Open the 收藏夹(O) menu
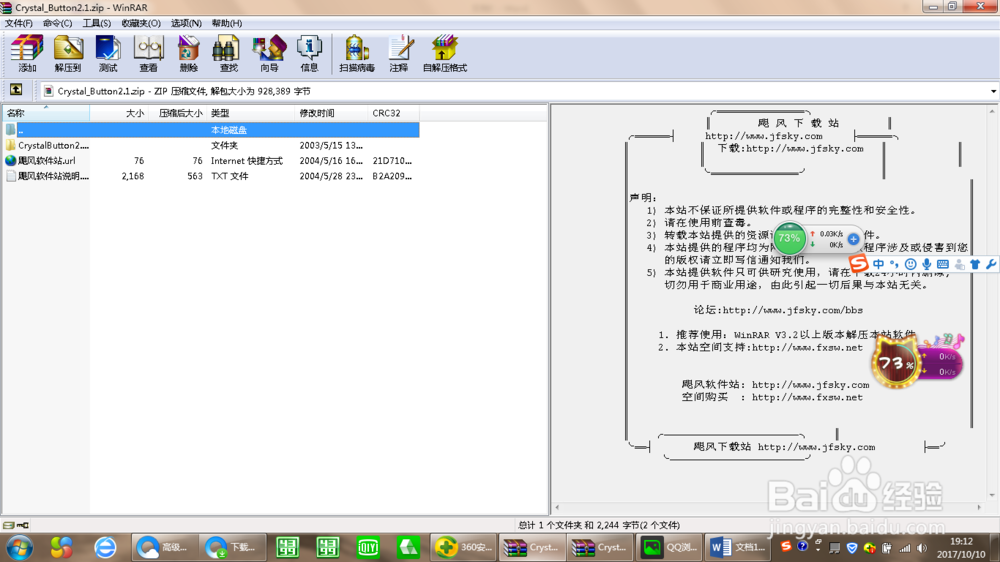Image resolution: width=1000 pixels, height=562 pixels. [x=141, y=23]
